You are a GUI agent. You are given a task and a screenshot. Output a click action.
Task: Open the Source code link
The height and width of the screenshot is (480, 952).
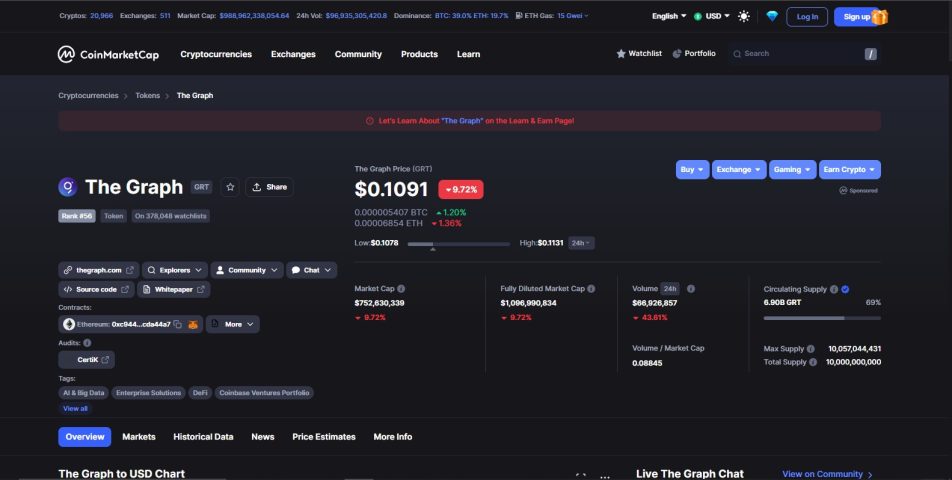click(97, 289)
